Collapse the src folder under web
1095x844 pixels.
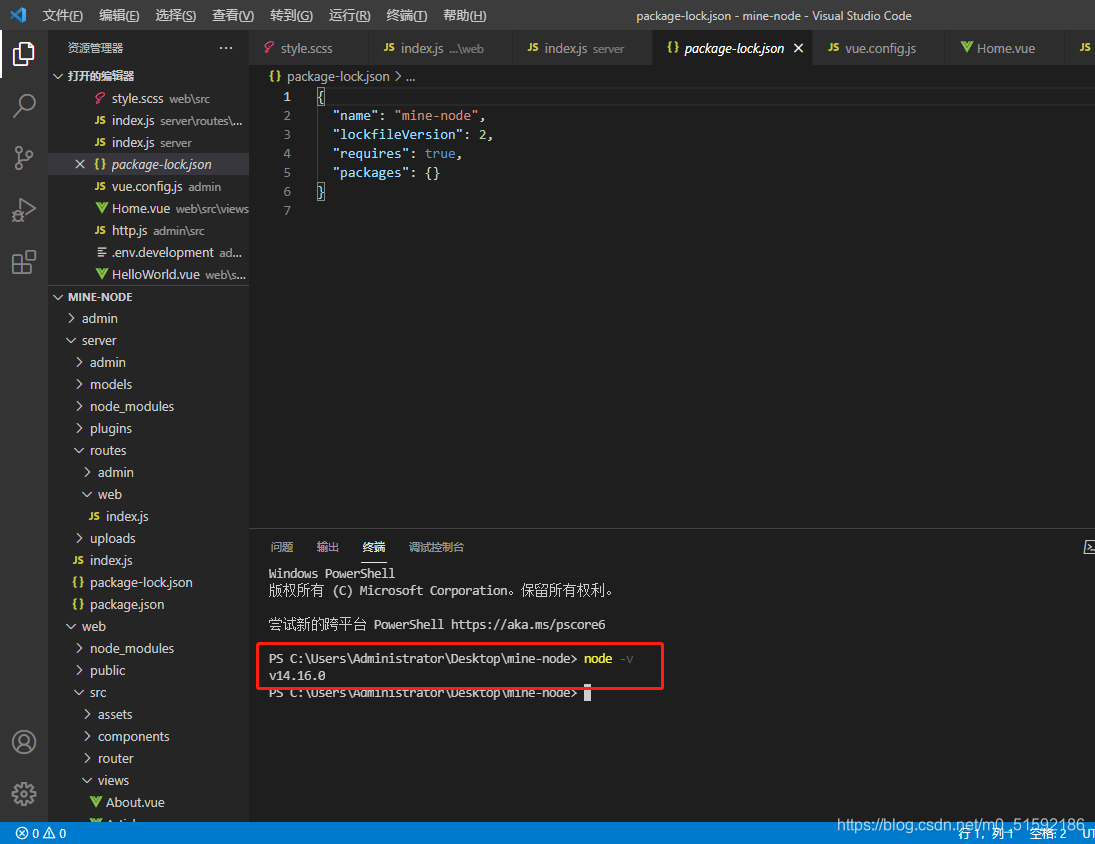pyautogui.click(x=149, y=693)
